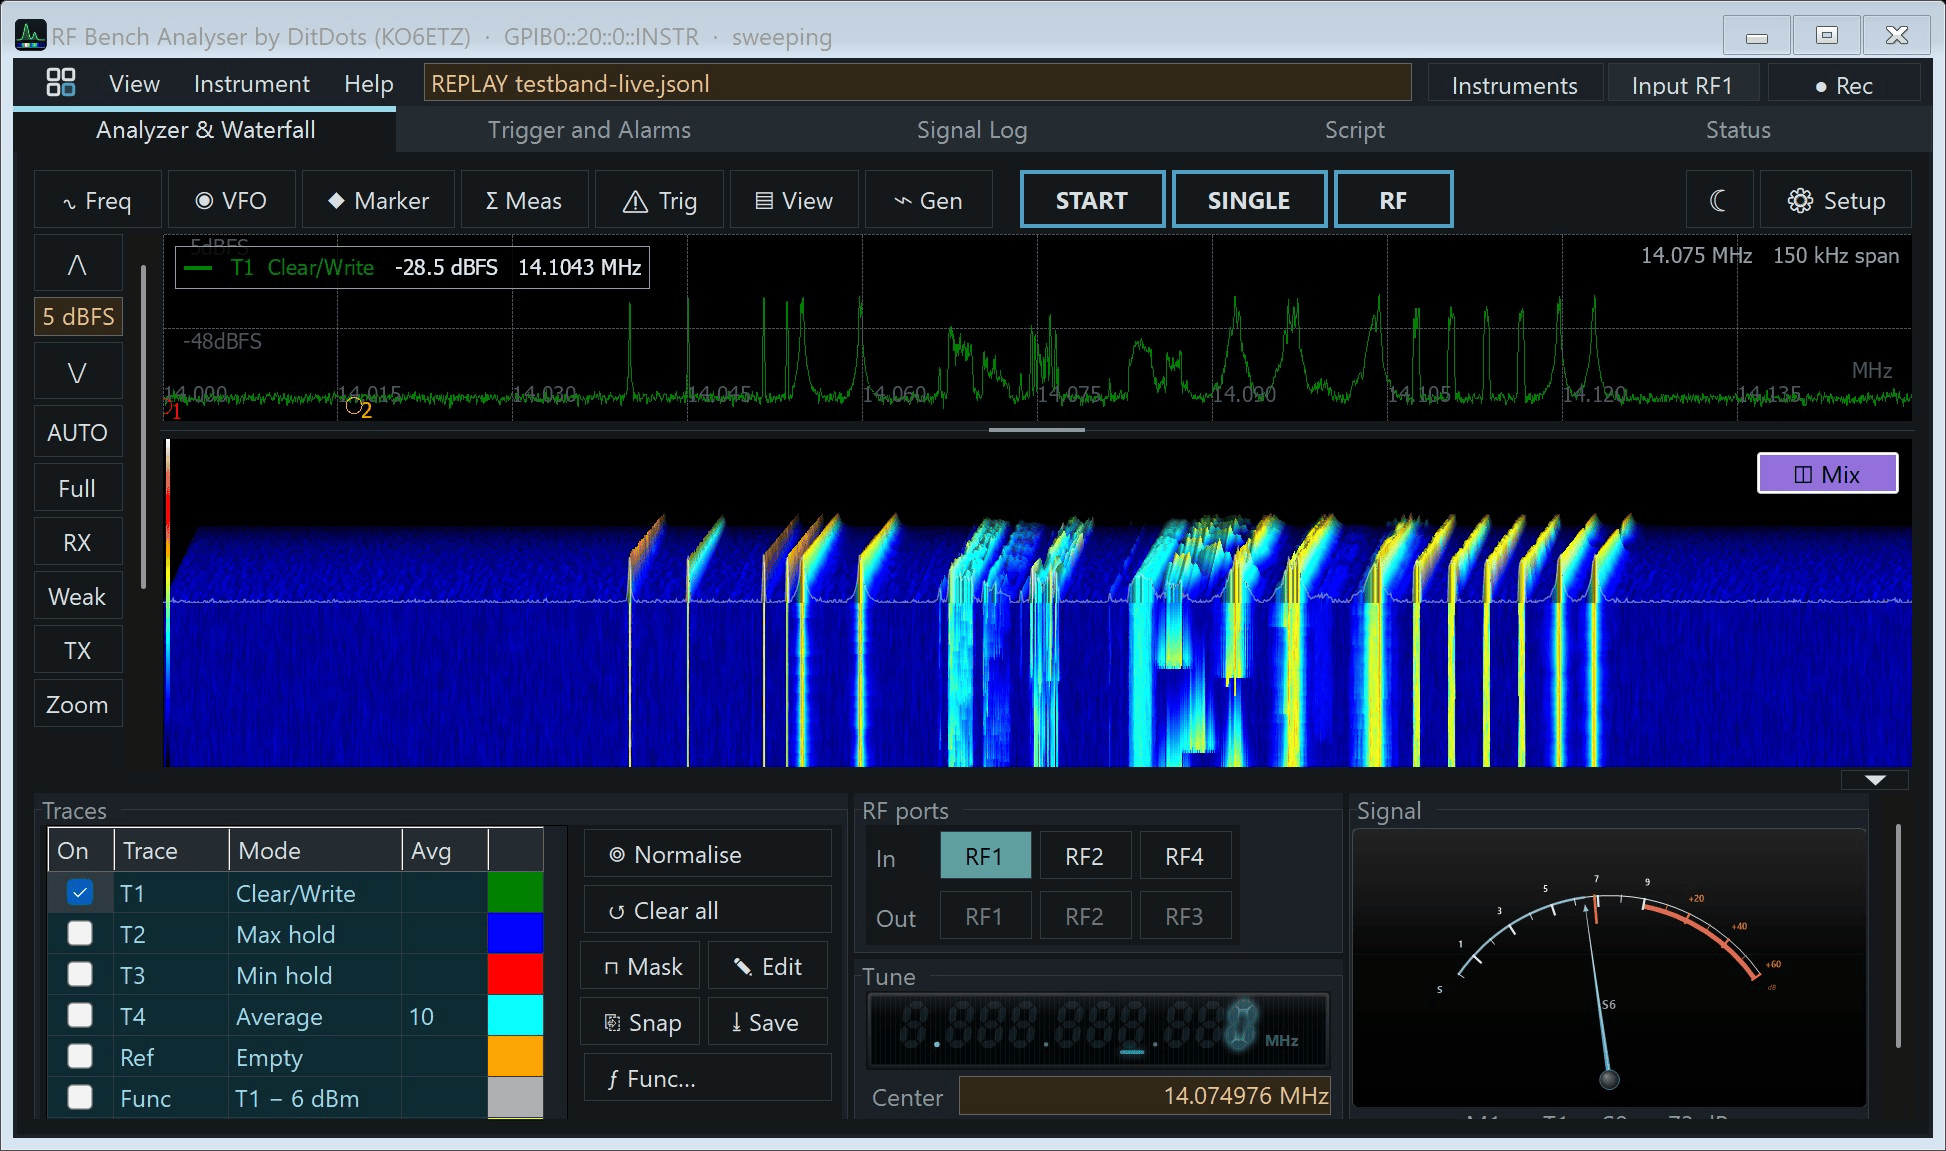This screenshot has height=1151, width=1946.
Task: Start sweeping with START button
Action: point(1092,200)
